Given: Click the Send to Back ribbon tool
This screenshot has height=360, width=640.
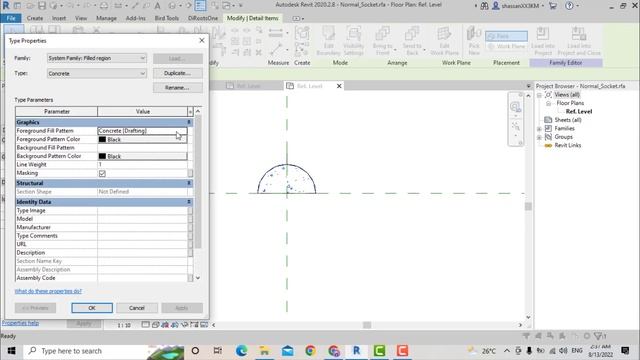Looking at the screenshot, I should coord(412,41).
